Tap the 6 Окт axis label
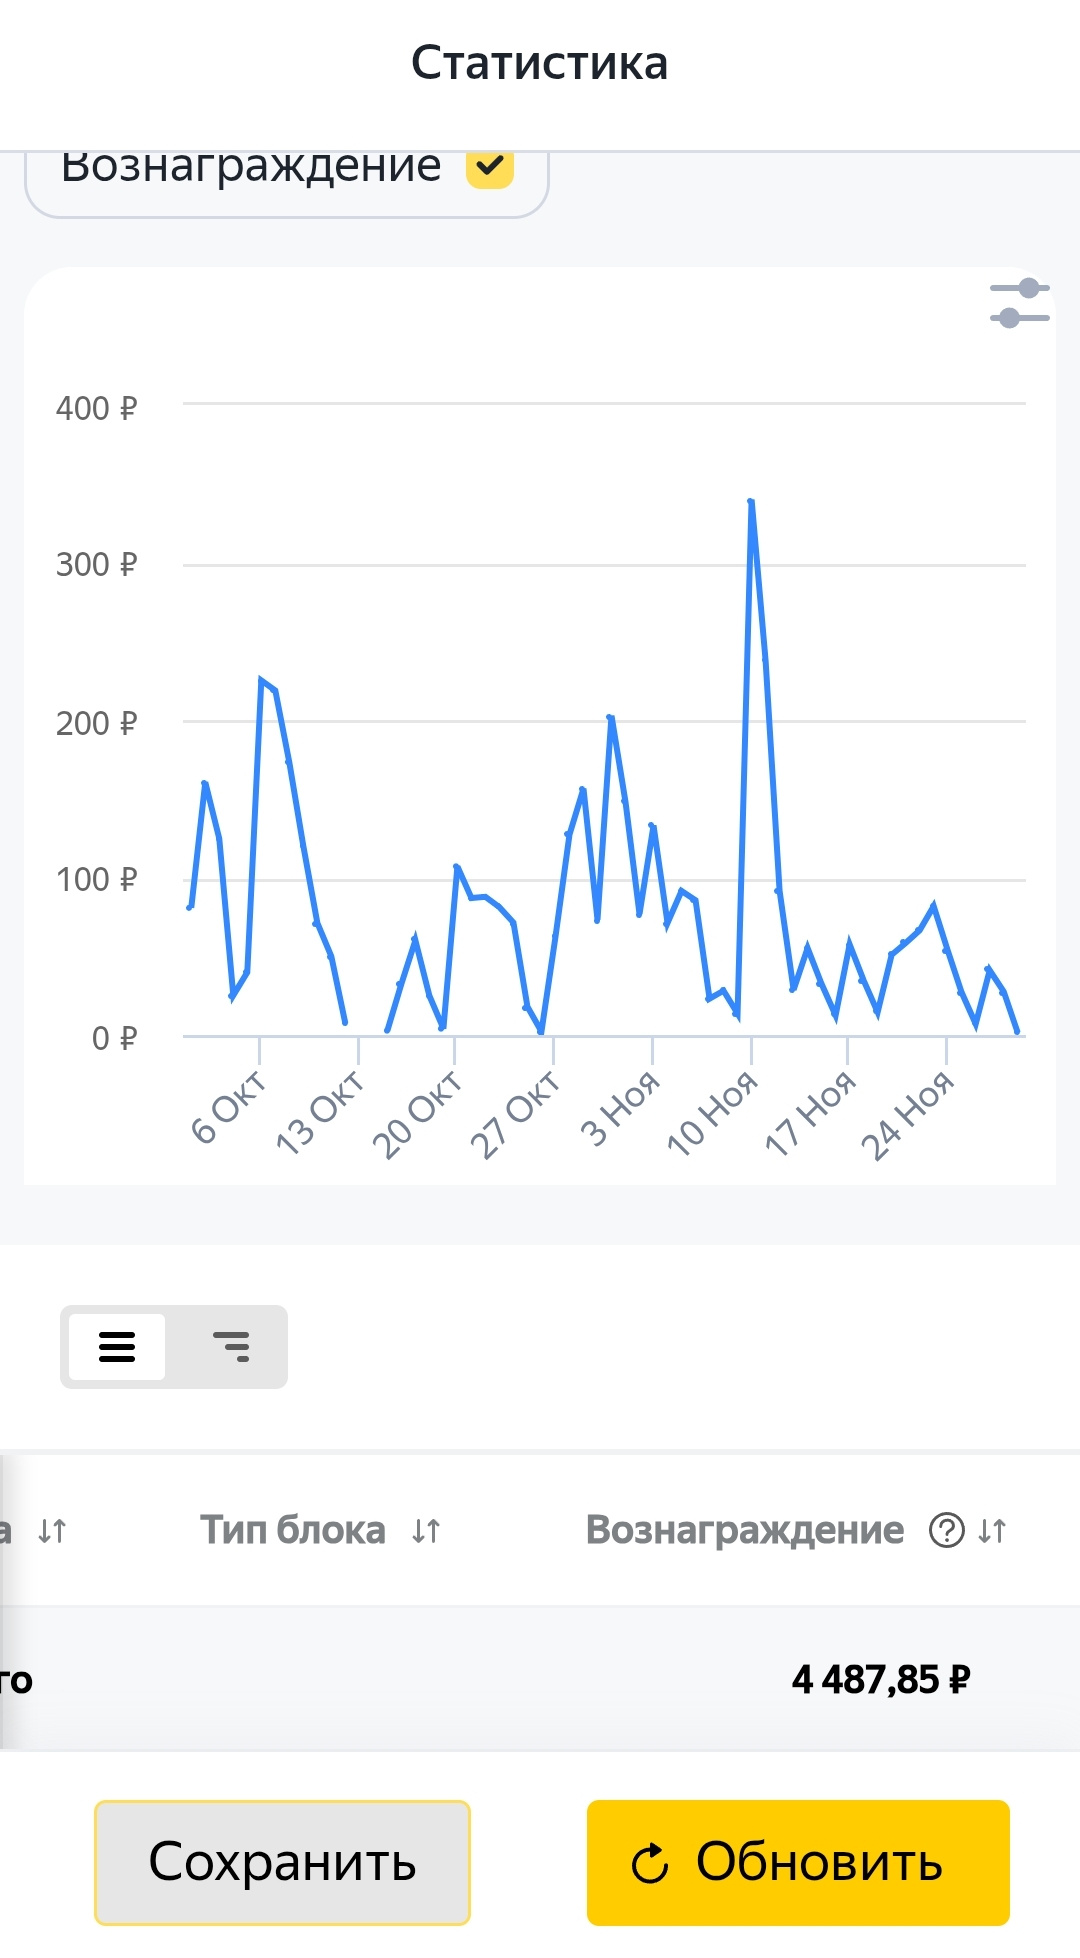Viewport: 1080px width, 1958px height. click(229, 1107)
